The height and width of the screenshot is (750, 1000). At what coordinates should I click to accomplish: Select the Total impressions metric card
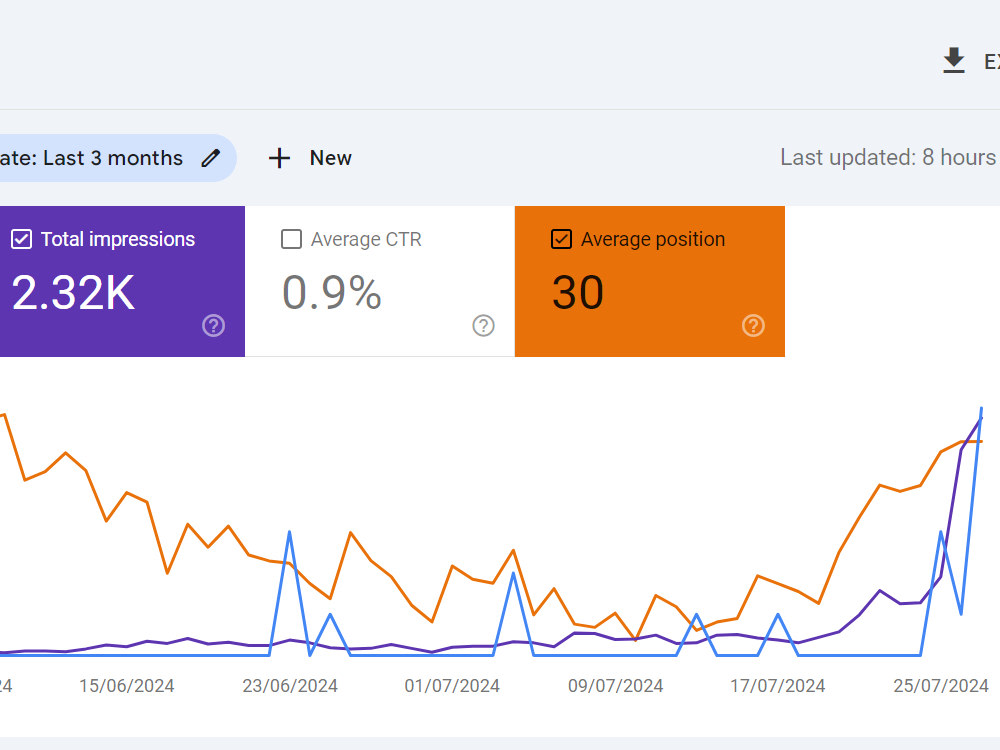[122, 281]
